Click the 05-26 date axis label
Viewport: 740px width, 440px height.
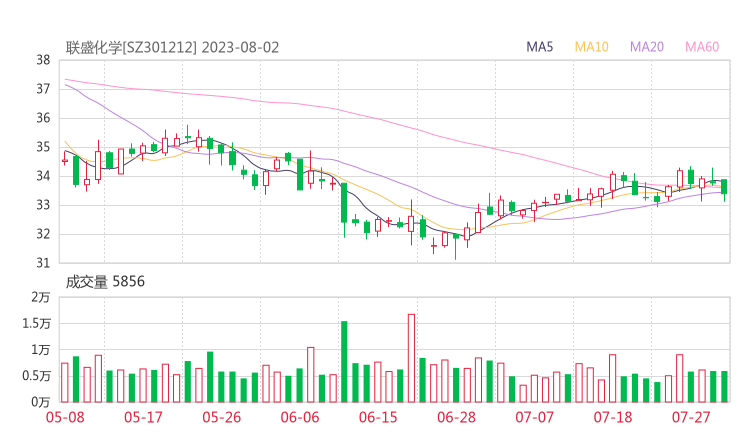[x=222, y=417]
